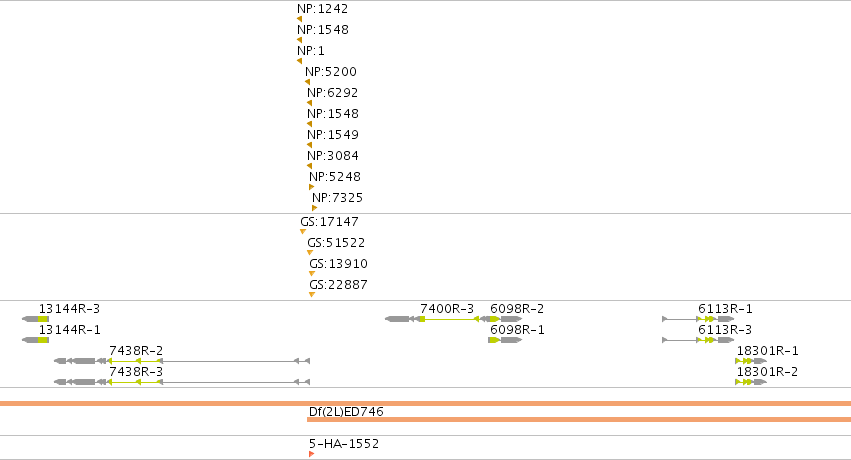Open the NP:5200 label
The width and height of the screenshot is (851, 460).
pyautogui.click(x=331, y=72)
